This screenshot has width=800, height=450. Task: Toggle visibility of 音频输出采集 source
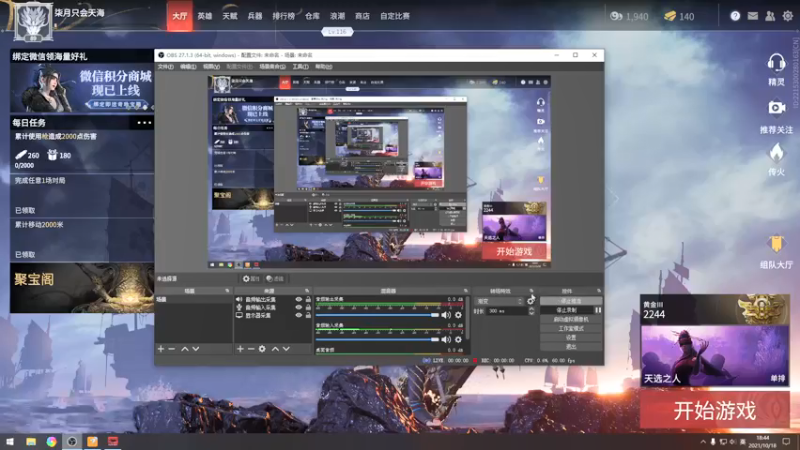(299, 299)
